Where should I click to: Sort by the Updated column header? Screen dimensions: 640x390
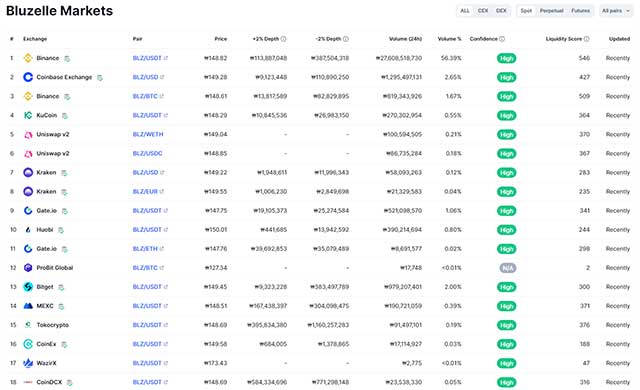pyautogui.click(x=619, y=39)
